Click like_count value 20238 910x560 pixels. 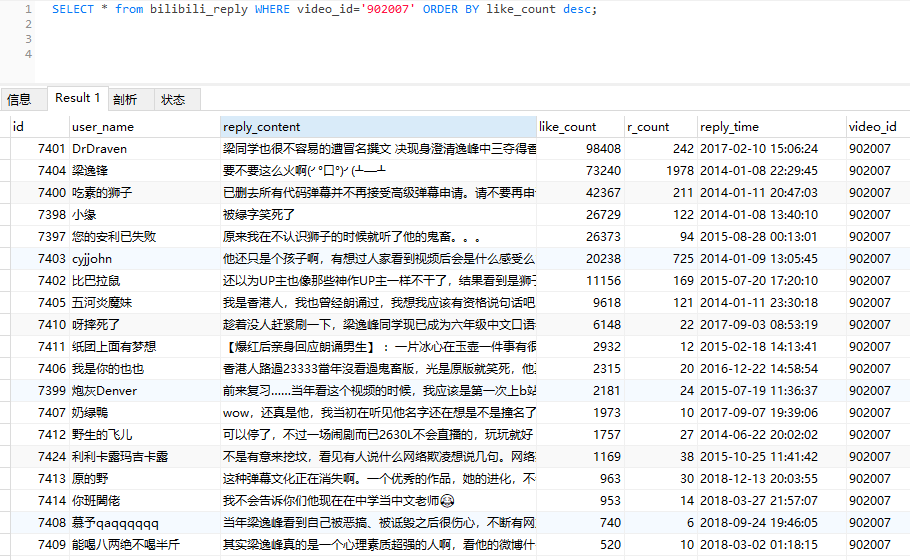[x=603, y=259]
